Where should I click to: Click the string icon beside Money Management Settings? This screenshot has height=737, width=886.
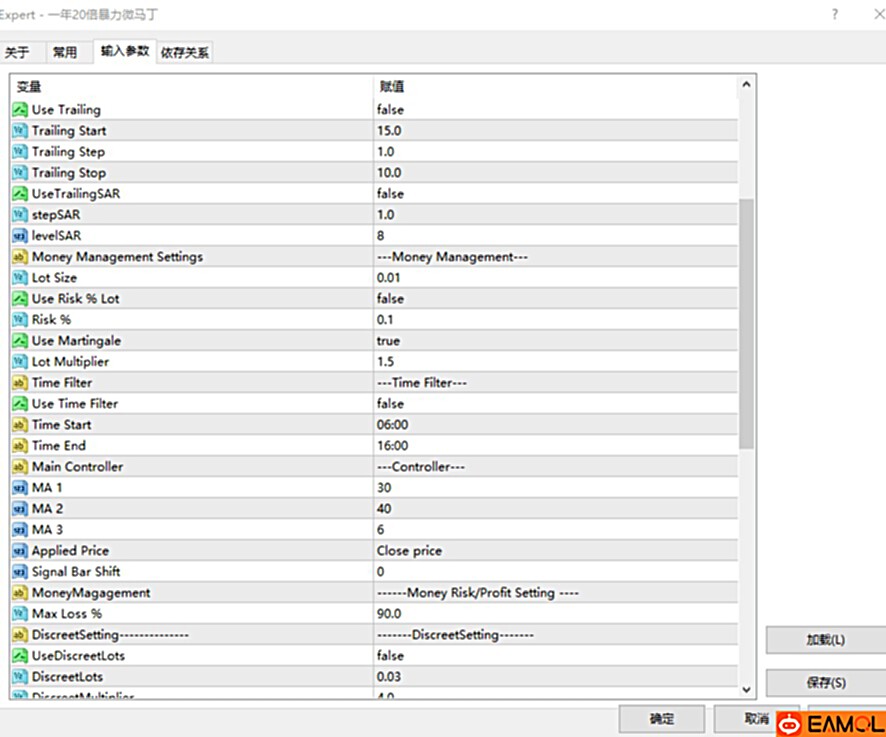coord(20,257)
